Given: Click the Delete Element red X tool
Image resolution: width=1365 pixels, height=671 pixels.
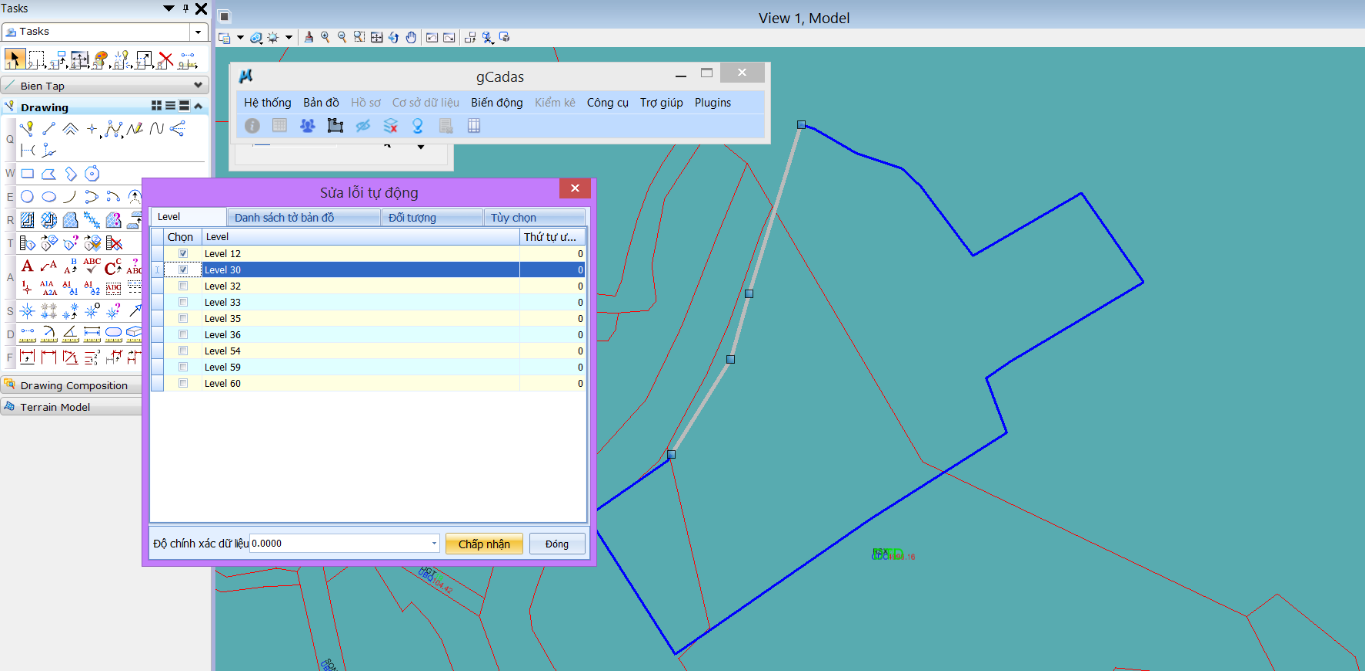Looking at the screenshot, I should pos(166,60).
